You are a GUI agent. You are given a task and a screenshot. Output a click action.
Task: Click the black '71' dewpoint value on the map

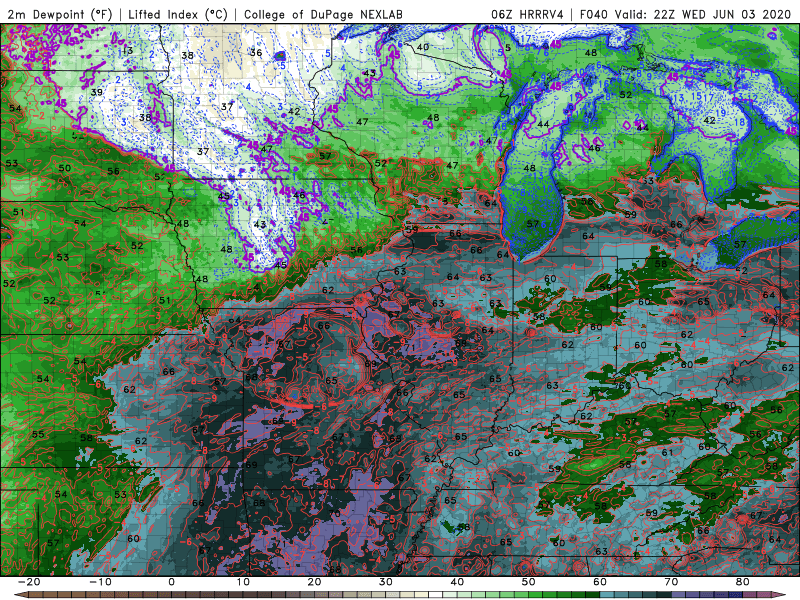[x=409, y=347]
